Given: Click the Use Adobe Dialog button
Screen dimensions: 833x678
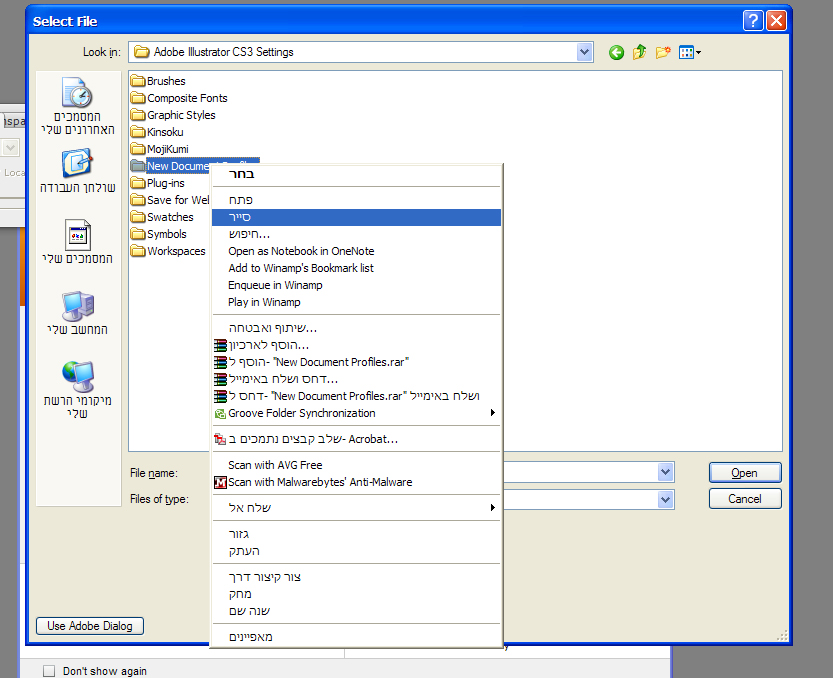Looking at the screenshot, I should tap(90, 626).
